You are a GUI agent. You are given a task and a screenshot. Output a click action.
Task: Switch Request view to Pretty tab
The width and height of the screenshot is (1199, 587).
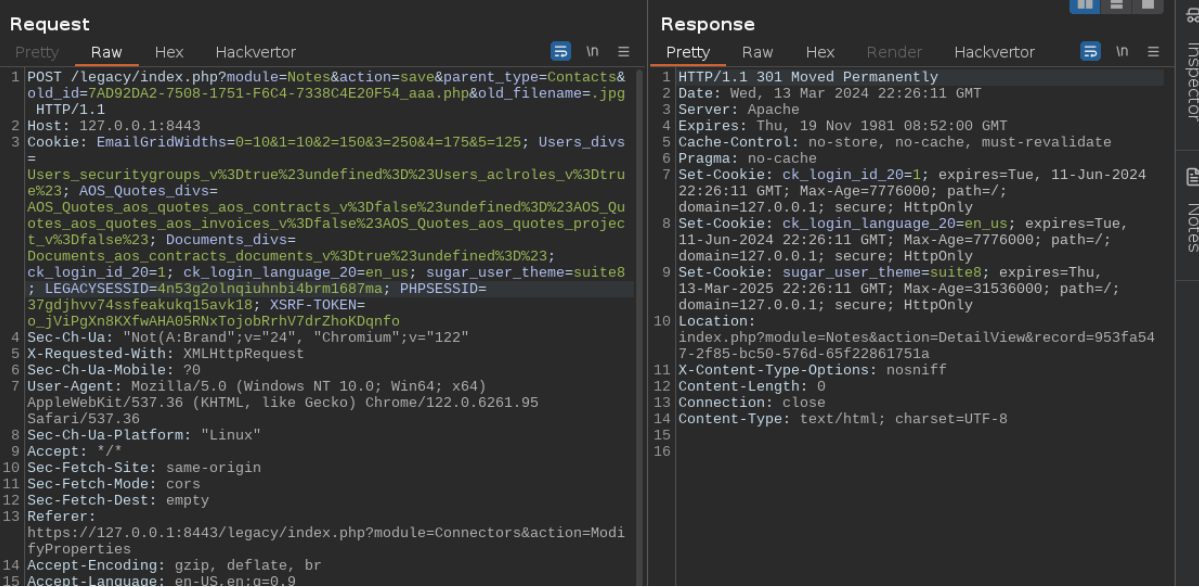(37, 52)
